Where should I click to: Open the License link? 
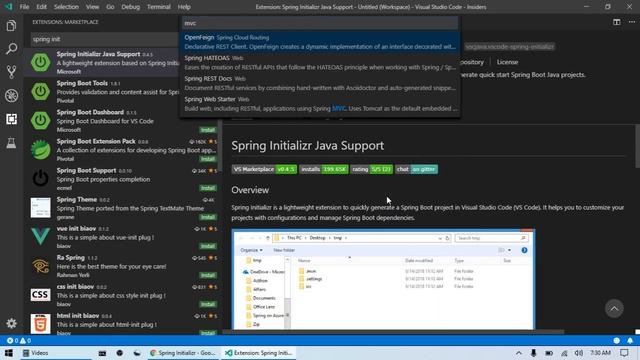pos(507,62)
